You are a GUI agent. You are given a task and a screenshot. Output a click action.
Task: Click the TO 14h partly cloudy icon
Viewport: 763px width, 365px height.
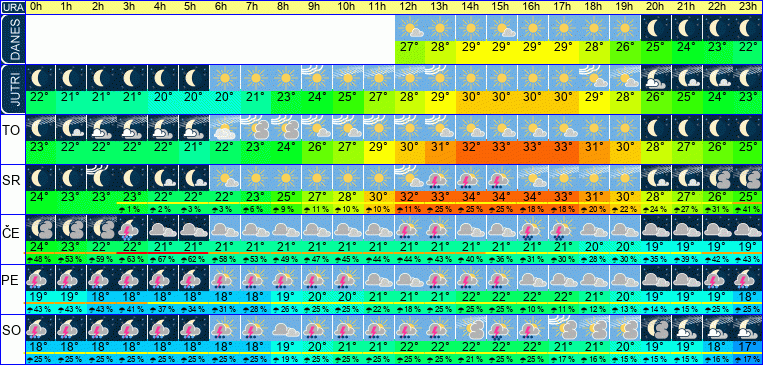pos(472,128)
